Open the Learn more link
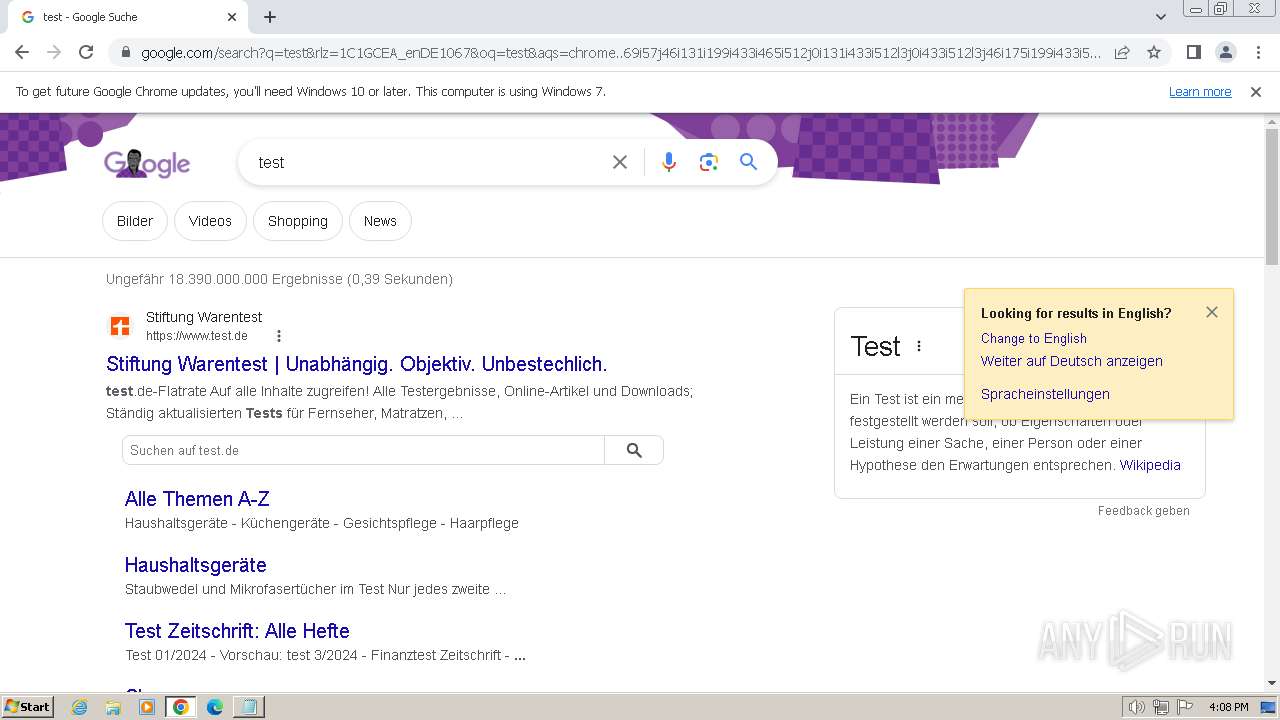1280x720 pixels. (1200, 91)
